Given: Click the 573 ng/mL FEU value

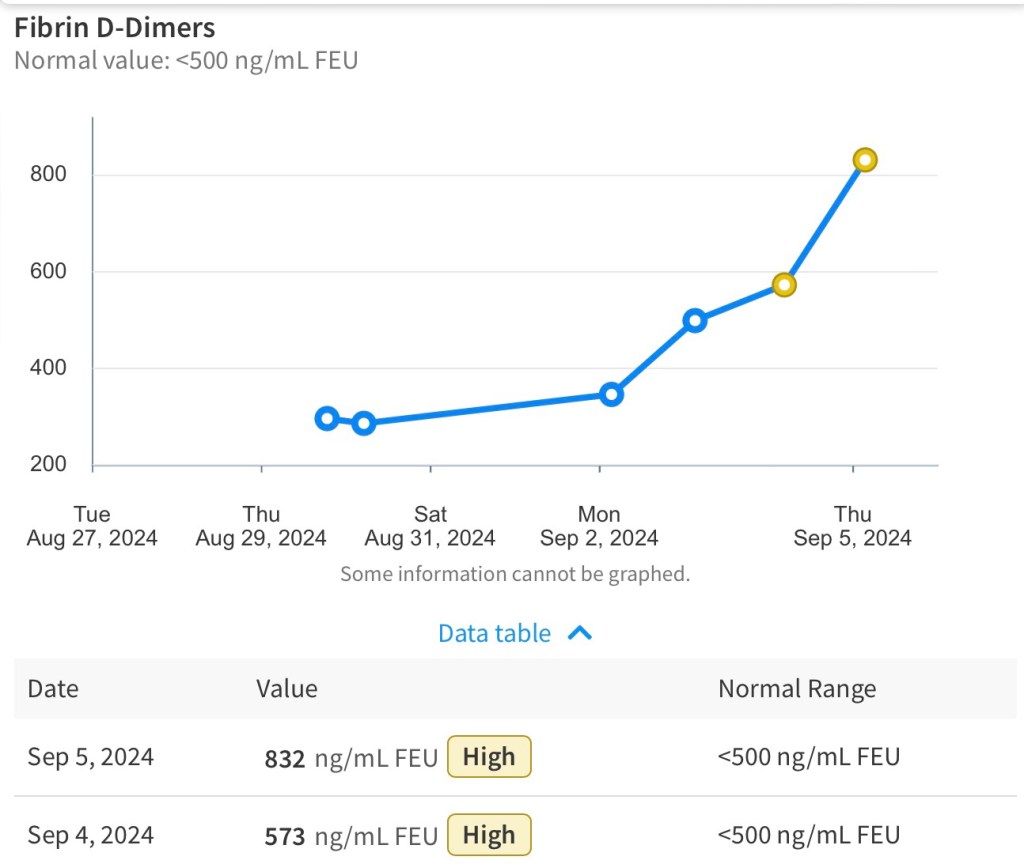Looking at the screenshot, I should tap(350, 836).
